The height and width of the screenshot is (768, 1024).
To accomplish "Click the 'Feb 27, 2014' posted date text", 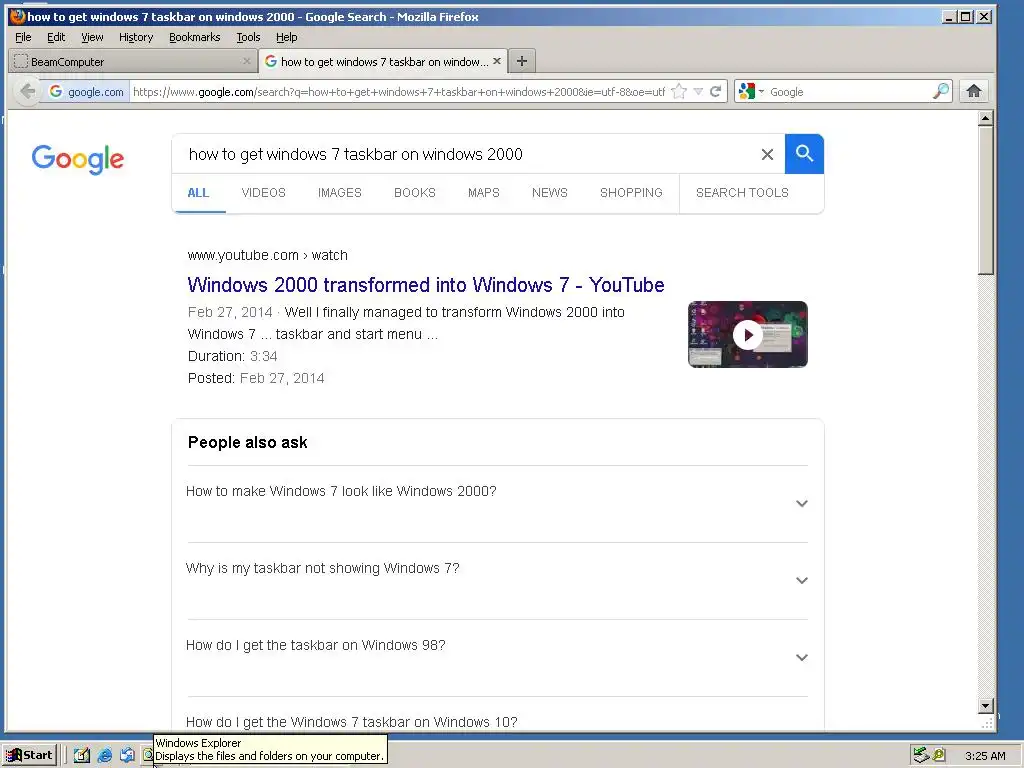I will coord(281,378).
